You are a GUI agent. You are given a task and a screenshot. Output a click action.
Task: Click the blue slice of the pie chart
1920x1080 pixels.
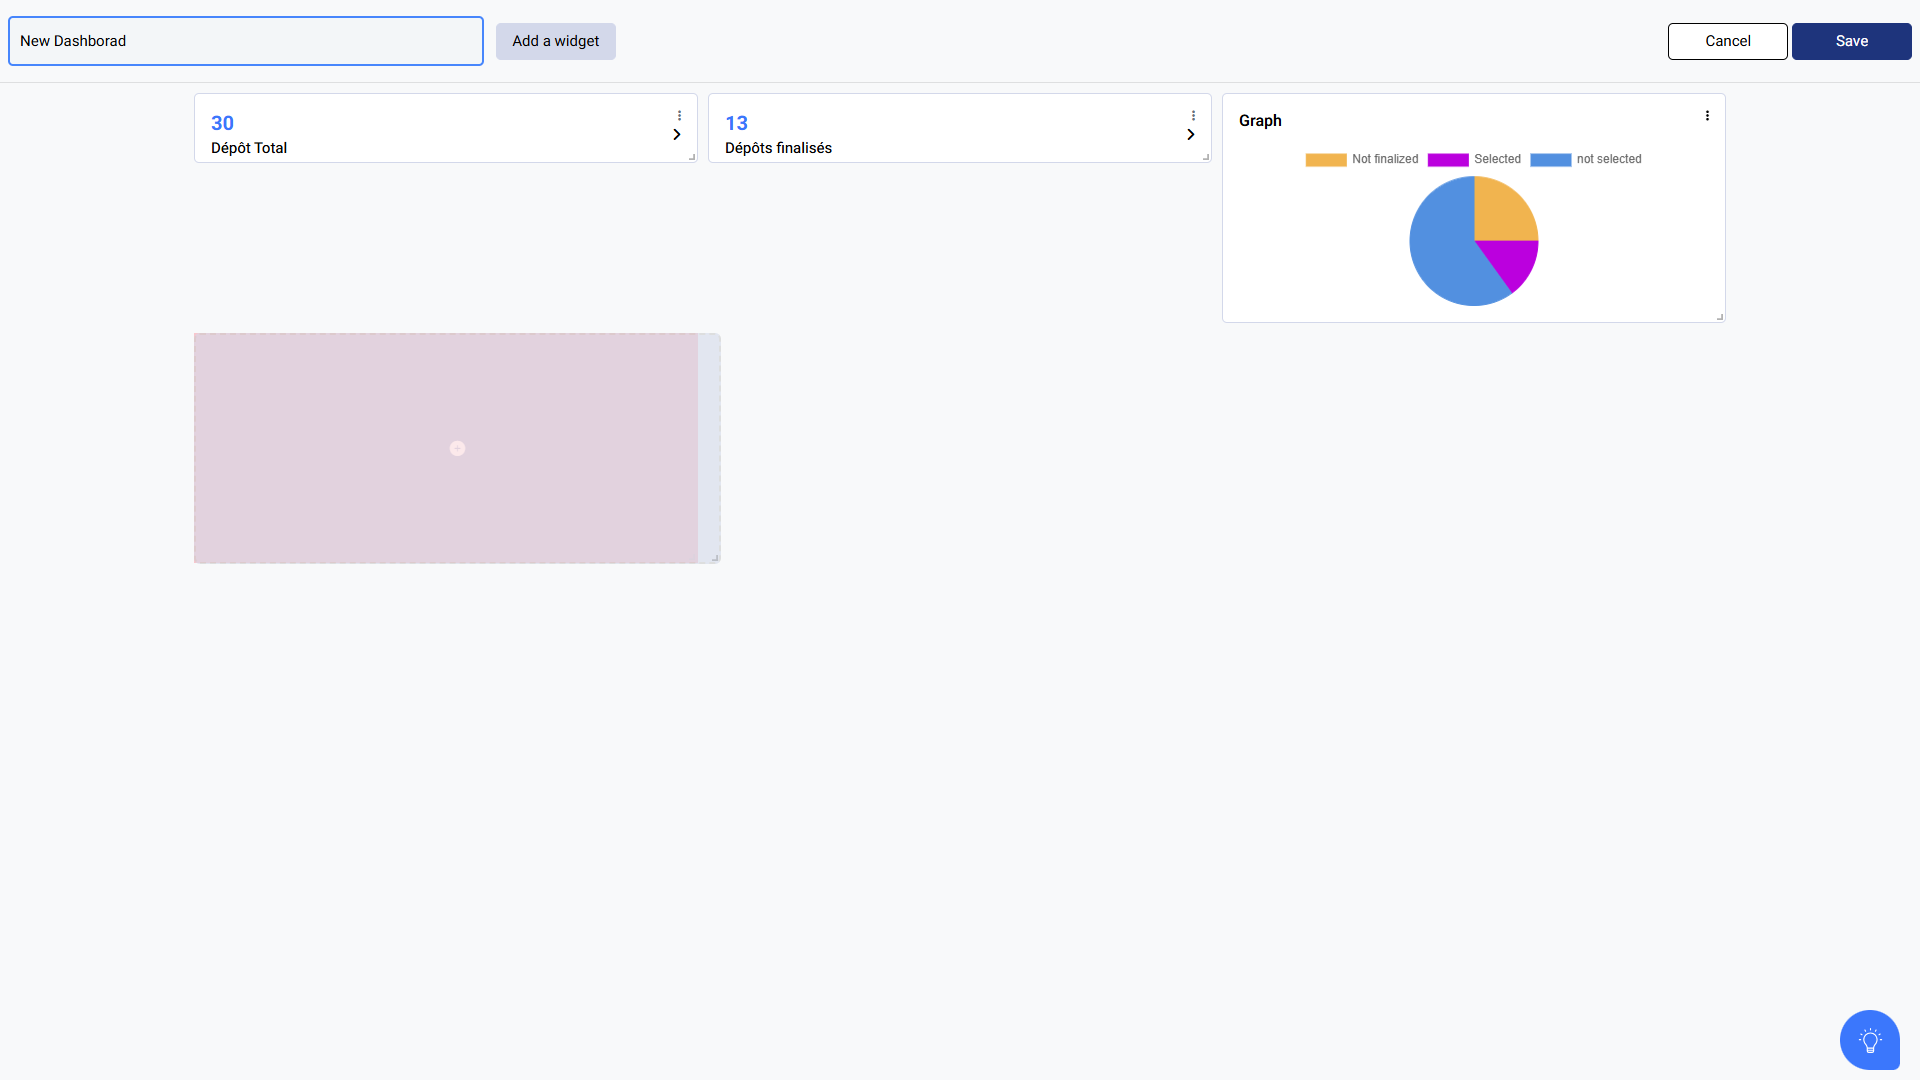1440,250
